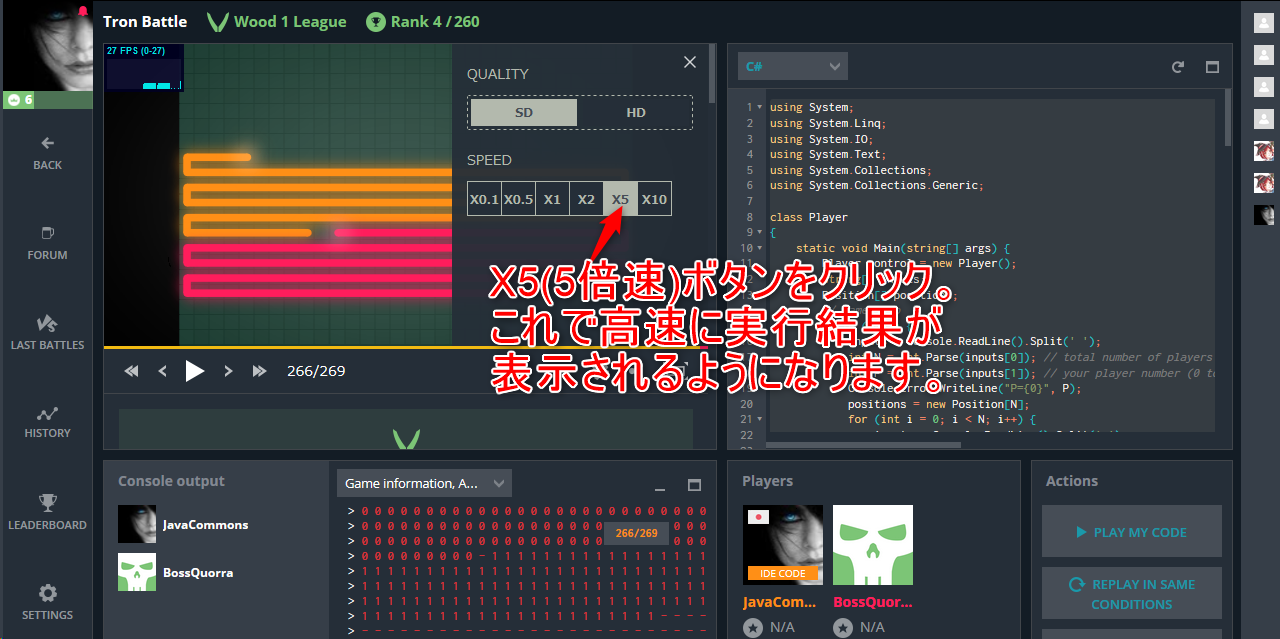Go back using the BACK sidebar icon
Screen dimensions: 1280x639
tap(47, 153)
